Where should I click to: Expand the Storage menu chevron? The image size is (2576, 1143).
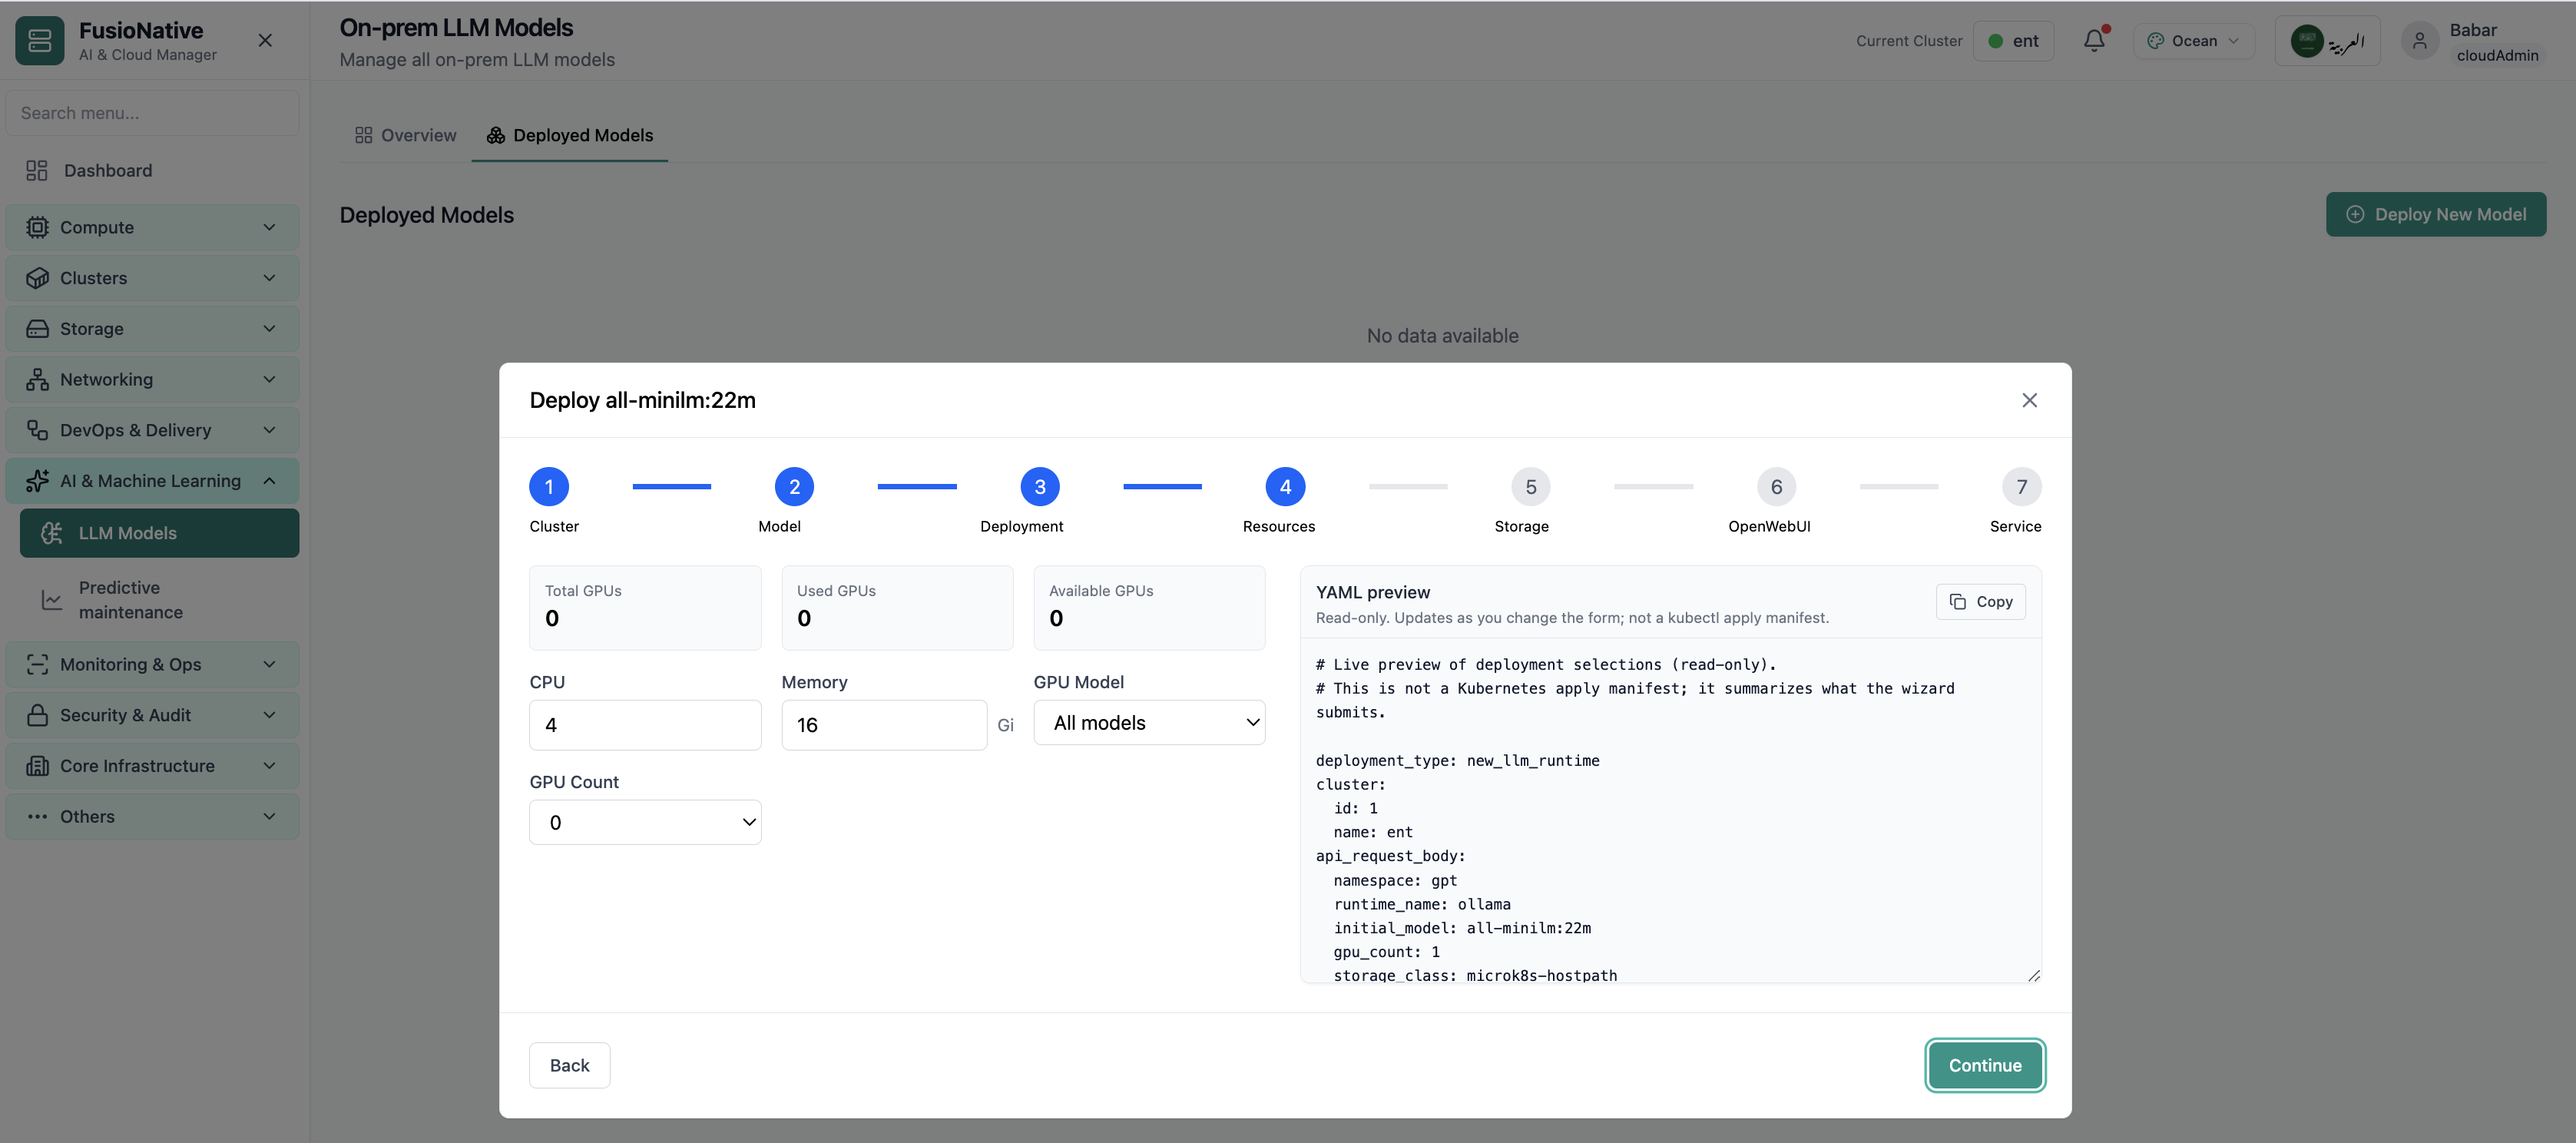pyautogui.click(x=269, y=329)
